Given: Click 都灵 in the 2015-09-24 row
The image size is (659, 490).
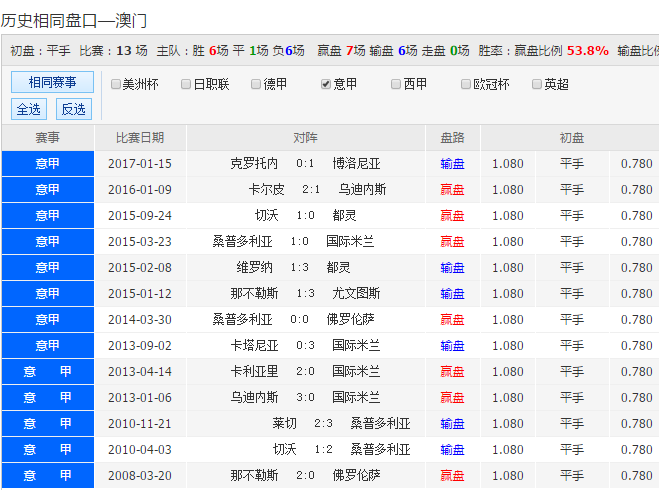Looking at the screenshot, I should point(344,216).
